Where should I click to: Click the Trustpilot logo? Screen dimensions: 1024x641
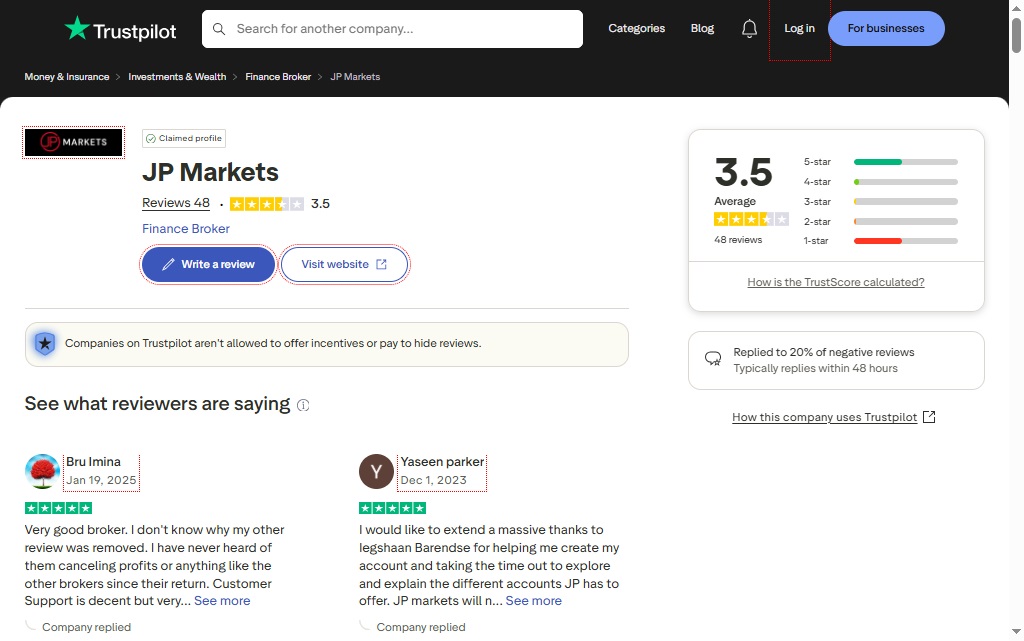(x=120, y=29)
